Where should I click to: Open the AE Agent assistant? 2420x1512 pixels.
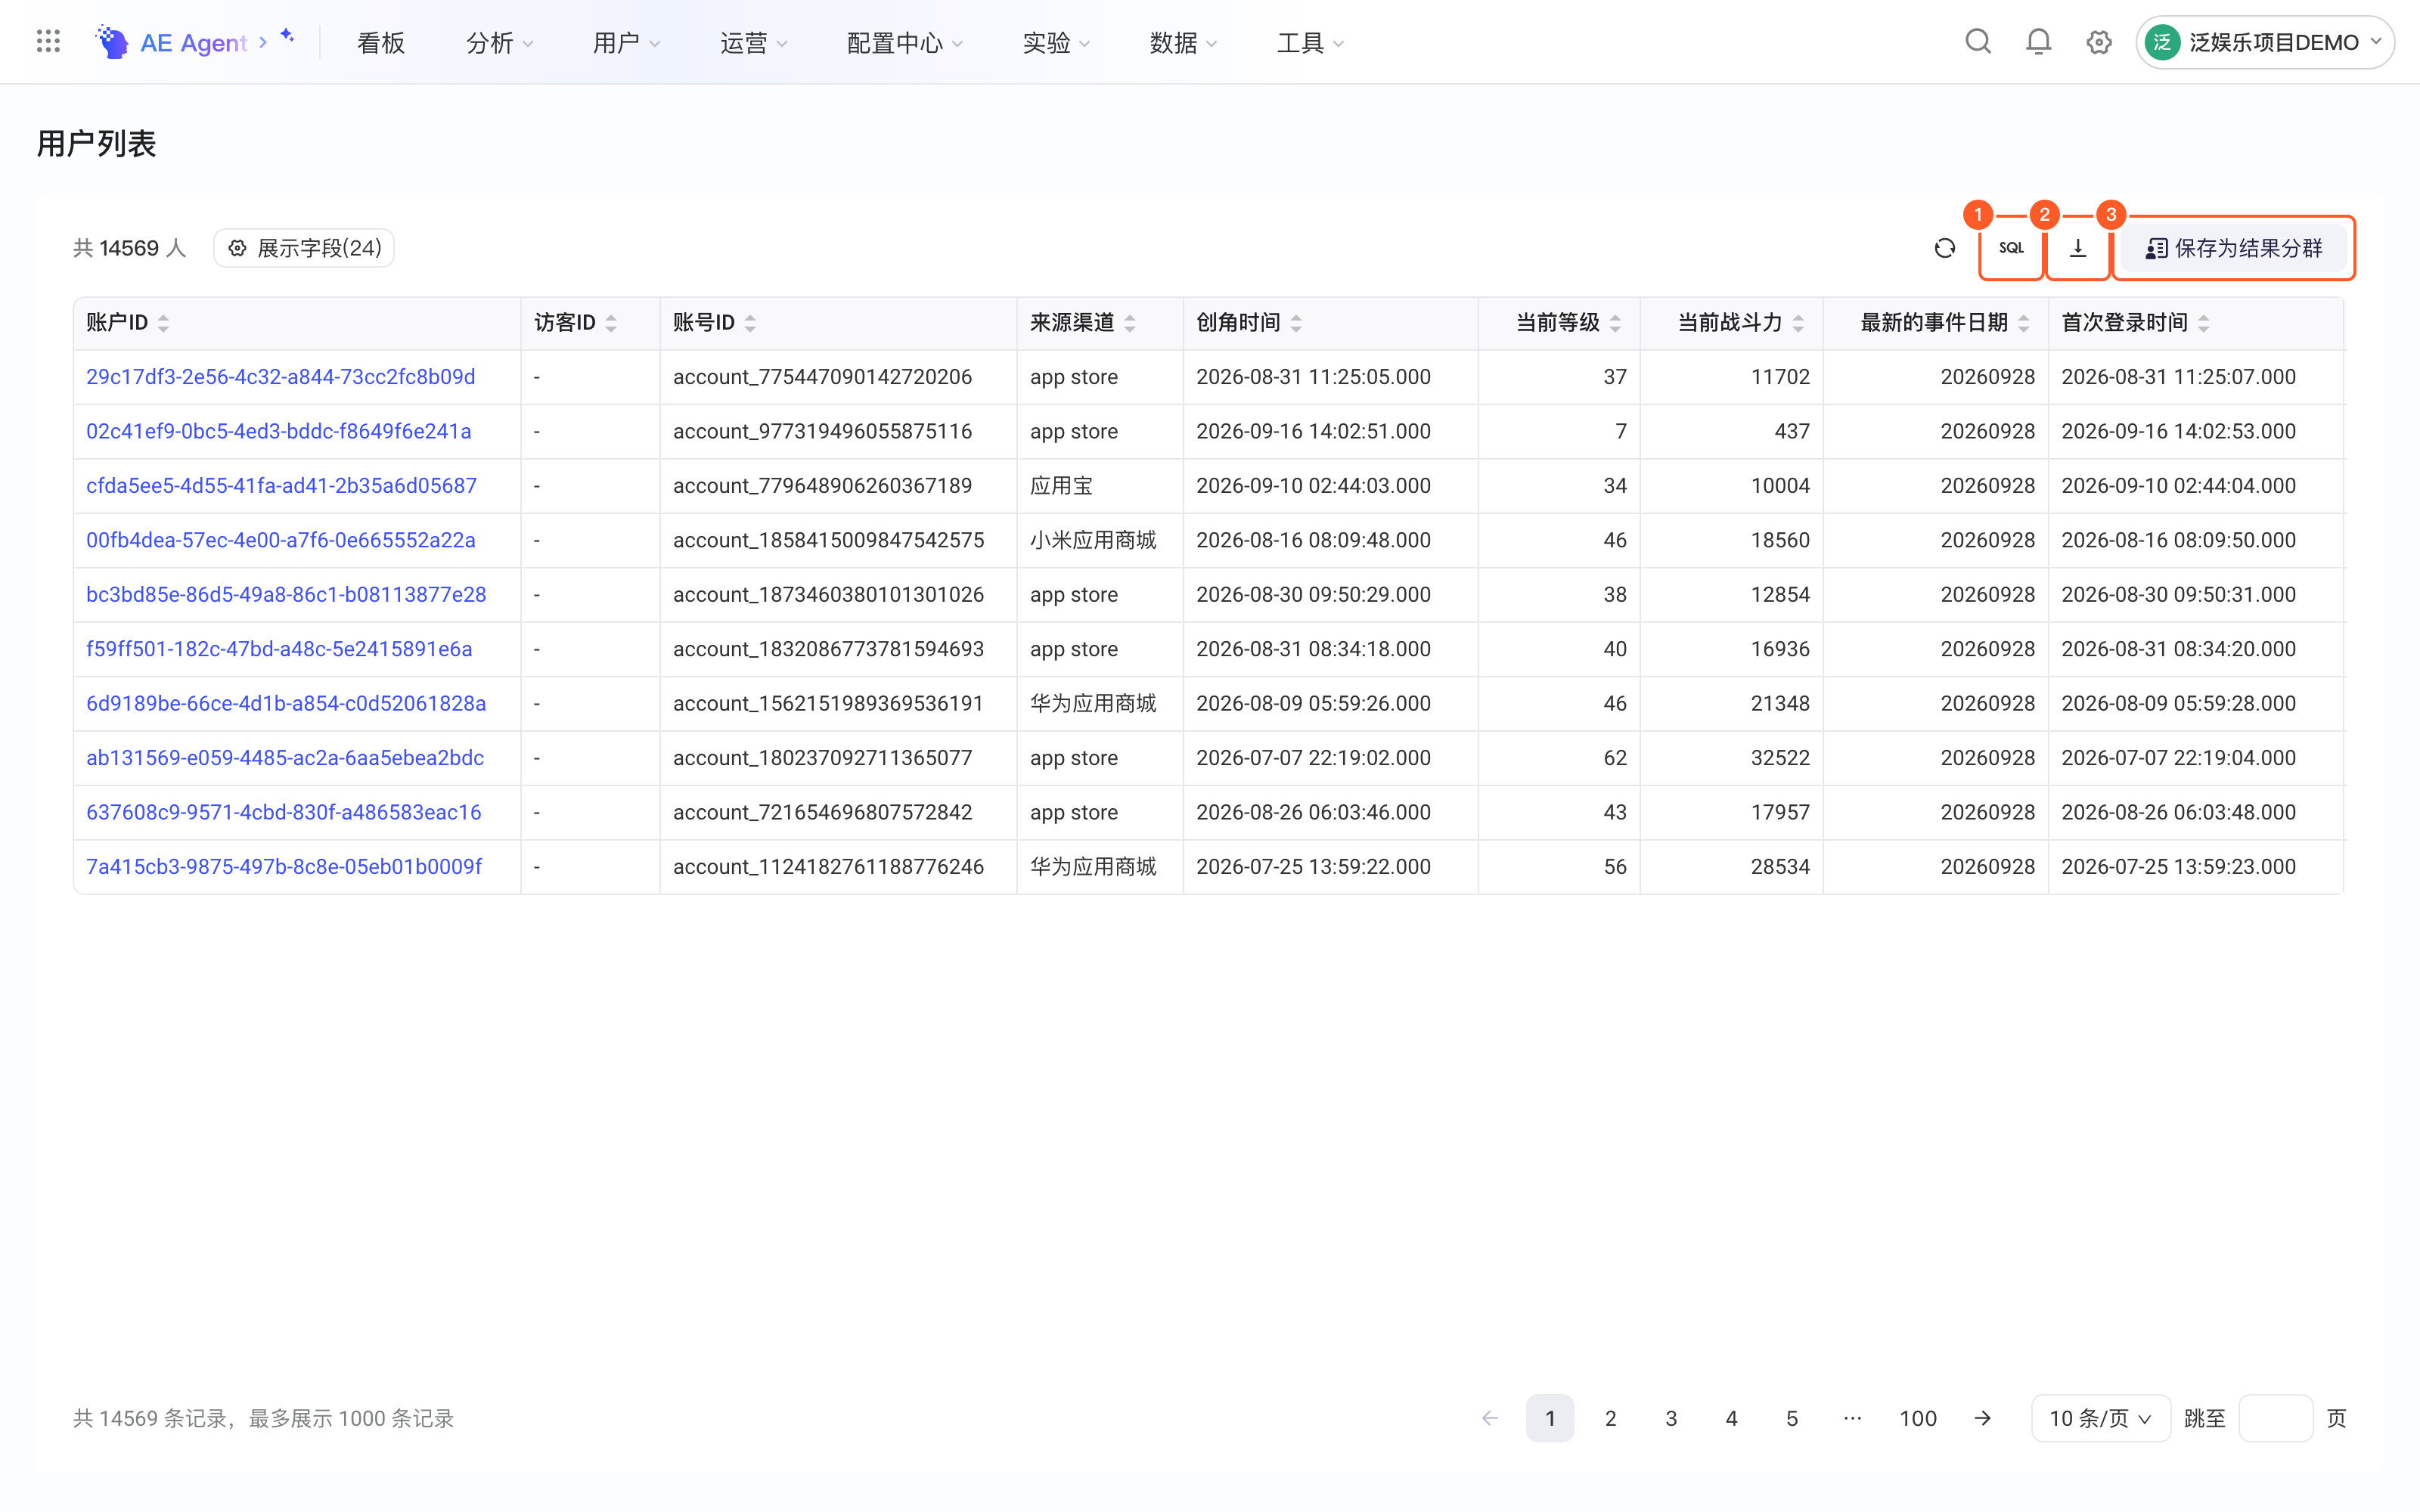click(196, 42)
